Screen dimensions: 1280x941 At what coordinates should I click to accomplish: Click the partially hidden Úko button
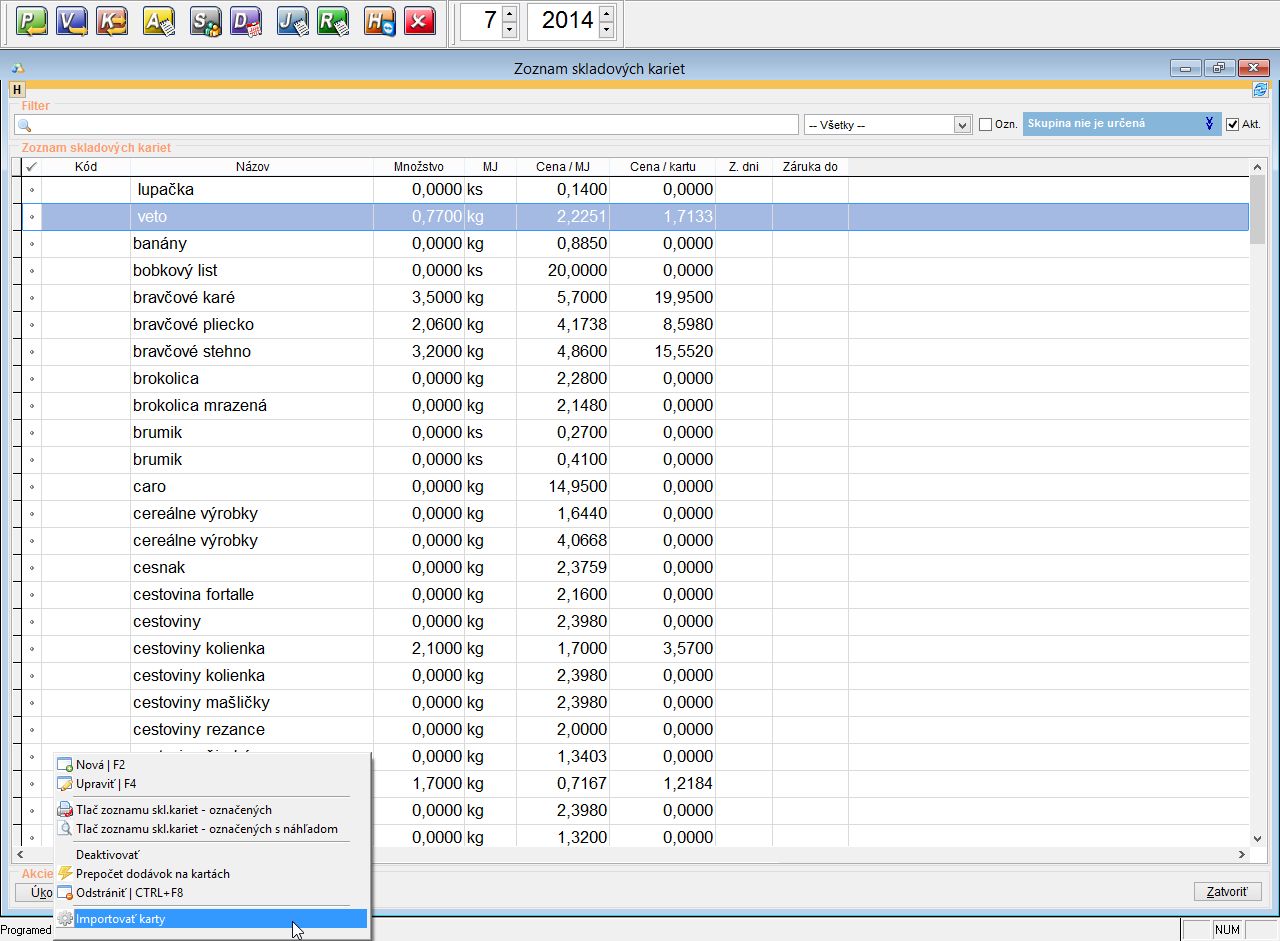click(x=35, y=892)
